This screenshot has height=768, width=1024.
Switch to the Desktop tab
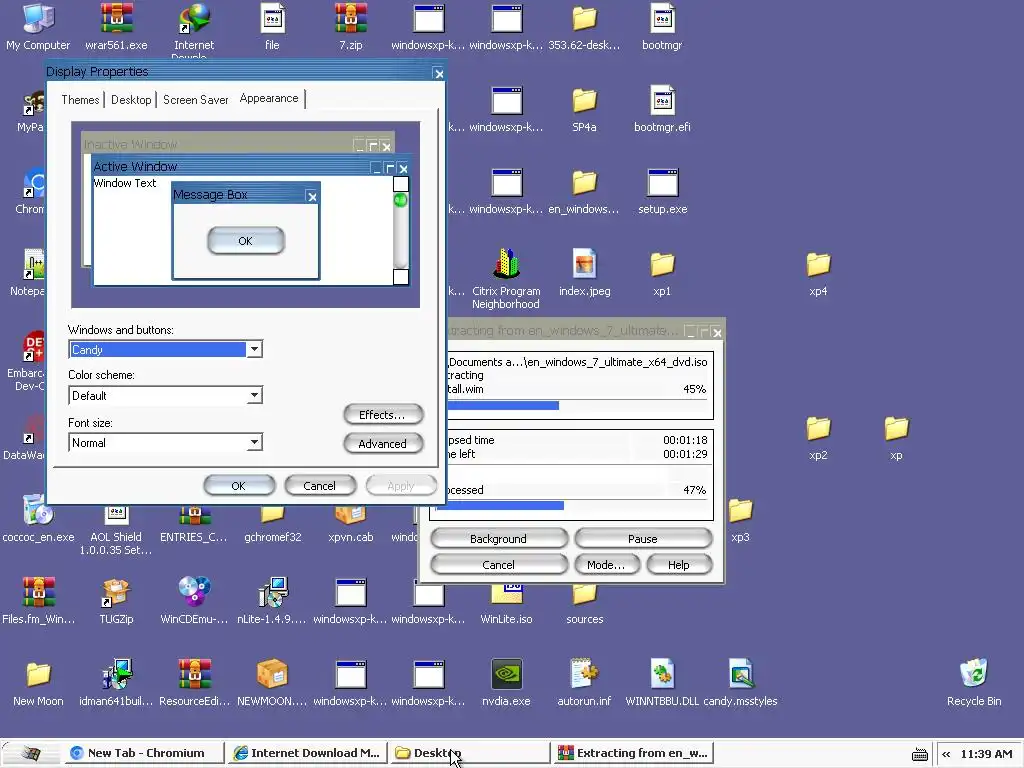(131, 99)
